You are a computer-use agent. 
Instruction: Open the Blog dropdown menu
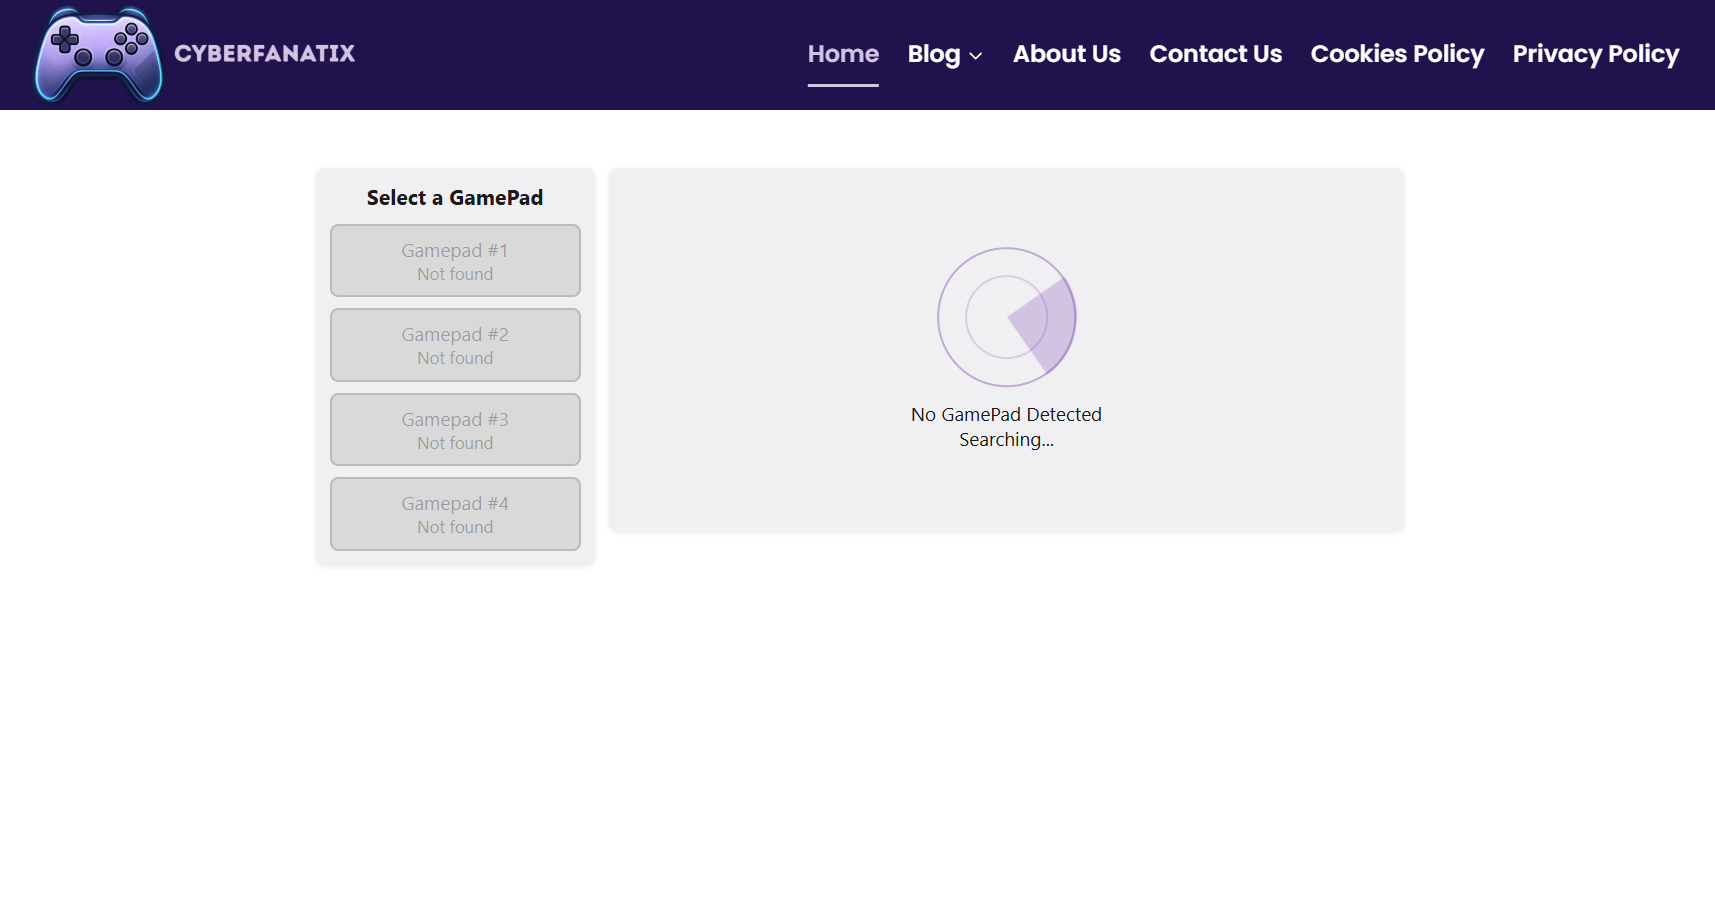click(934, 54)
